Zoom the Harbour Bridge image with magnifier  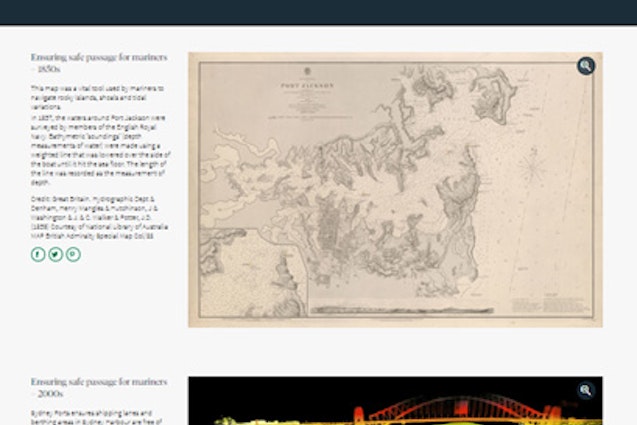(585, 390)
